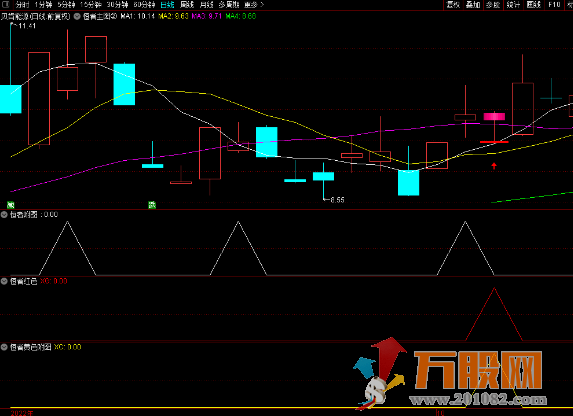573x416 pixels.
Task: Open the 多周期 multi-period view
Action: (x=229, y=5)
